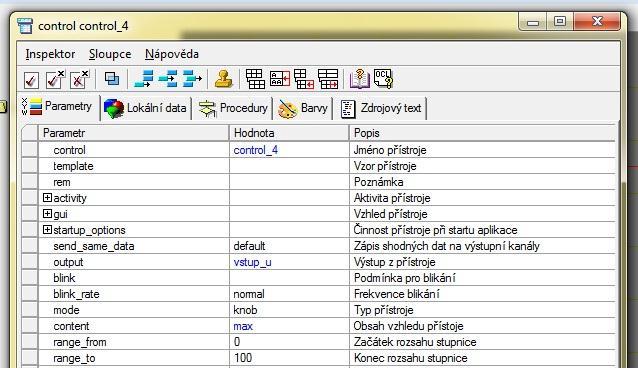The height and width of the screenshot is (368, 638).
Task: Expand the gui parameter node
Action: point(48,214)
